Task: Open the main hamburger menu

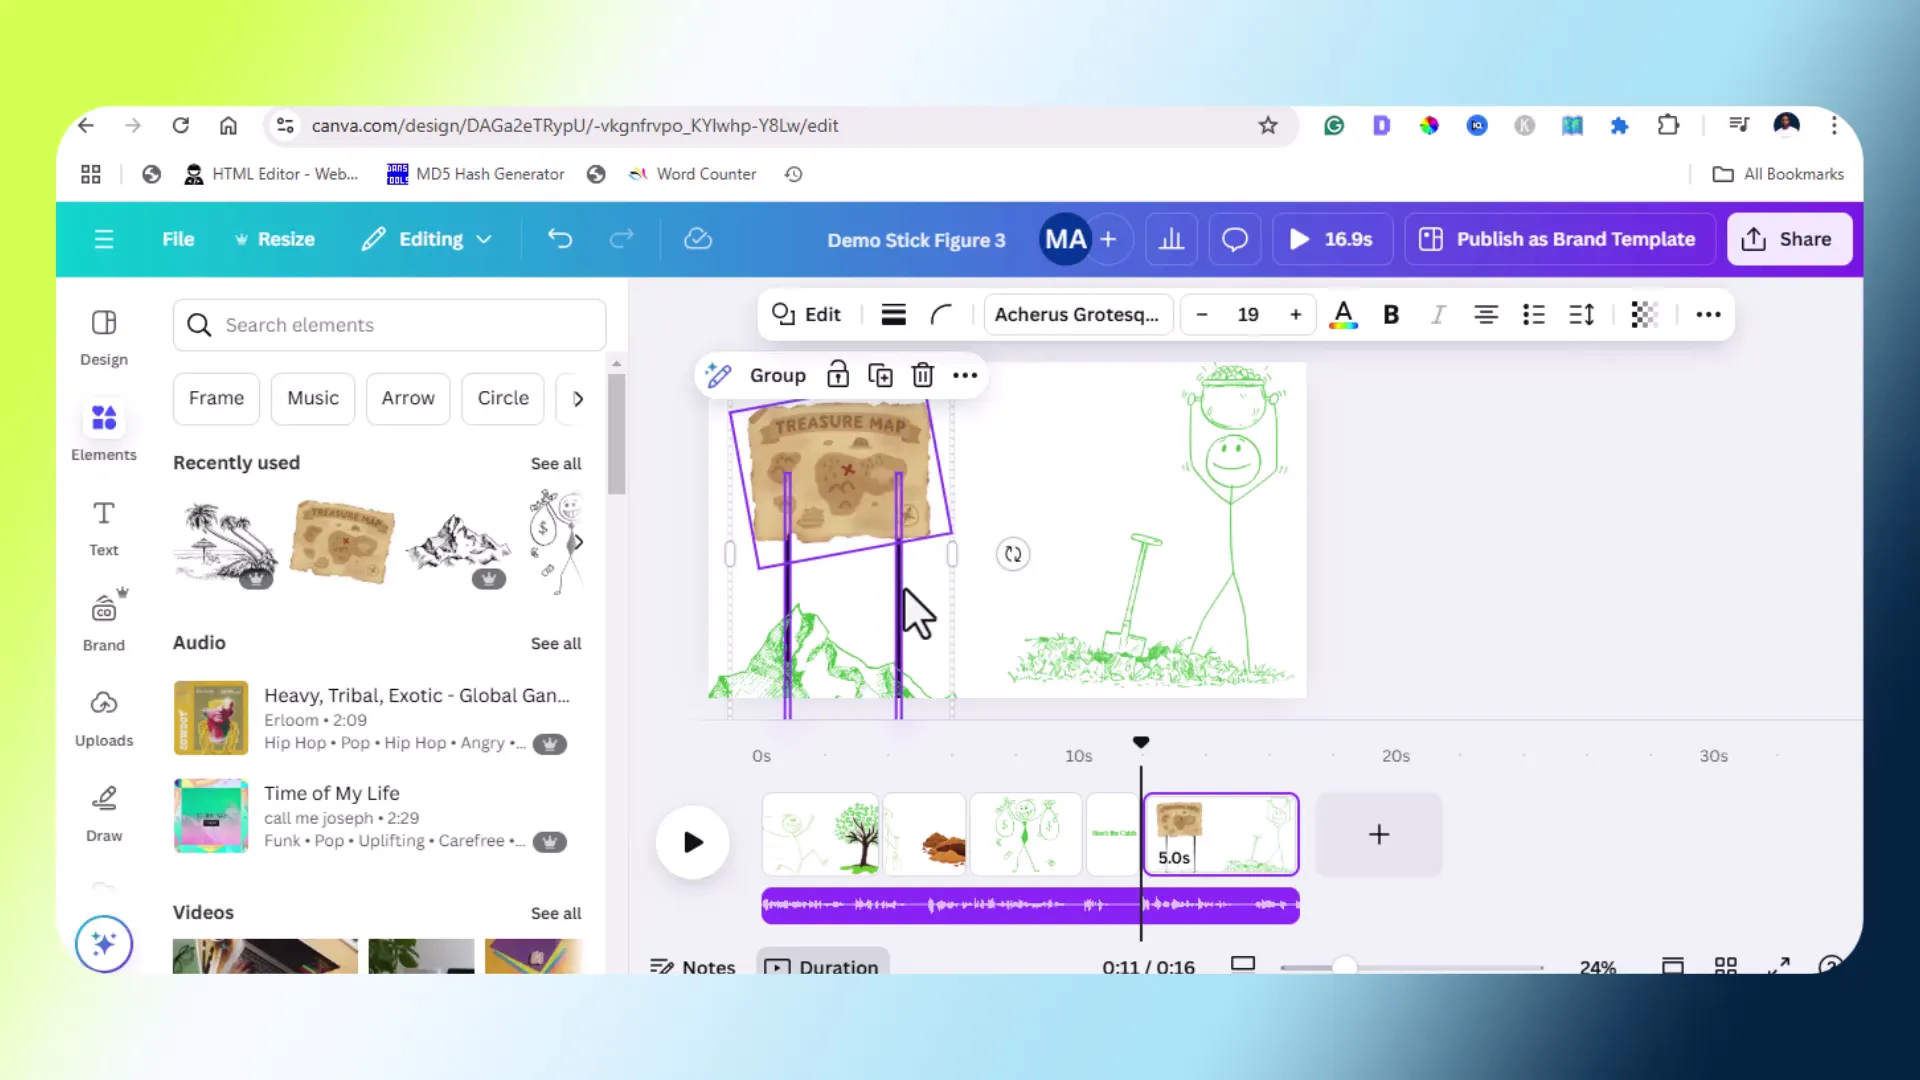Action: (x=104, y=239)
